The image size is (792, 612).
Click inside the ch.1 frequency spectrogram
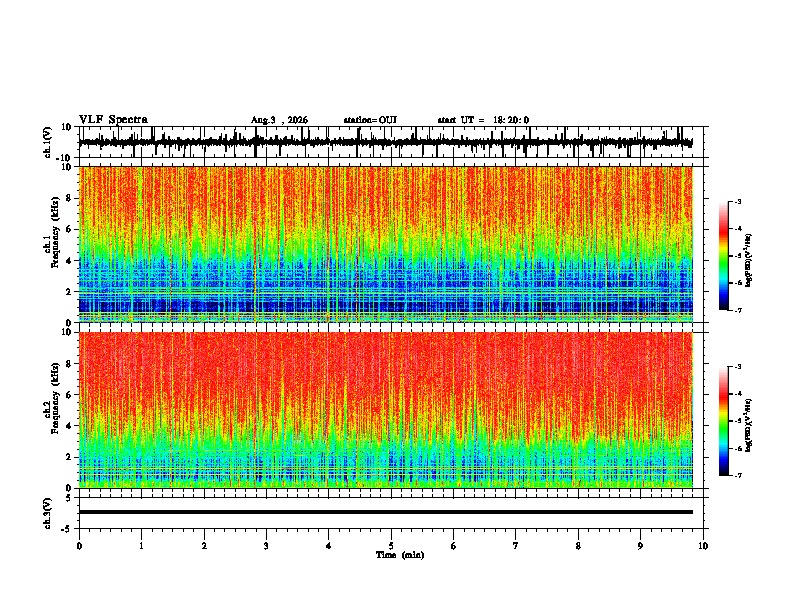(386, 244)
